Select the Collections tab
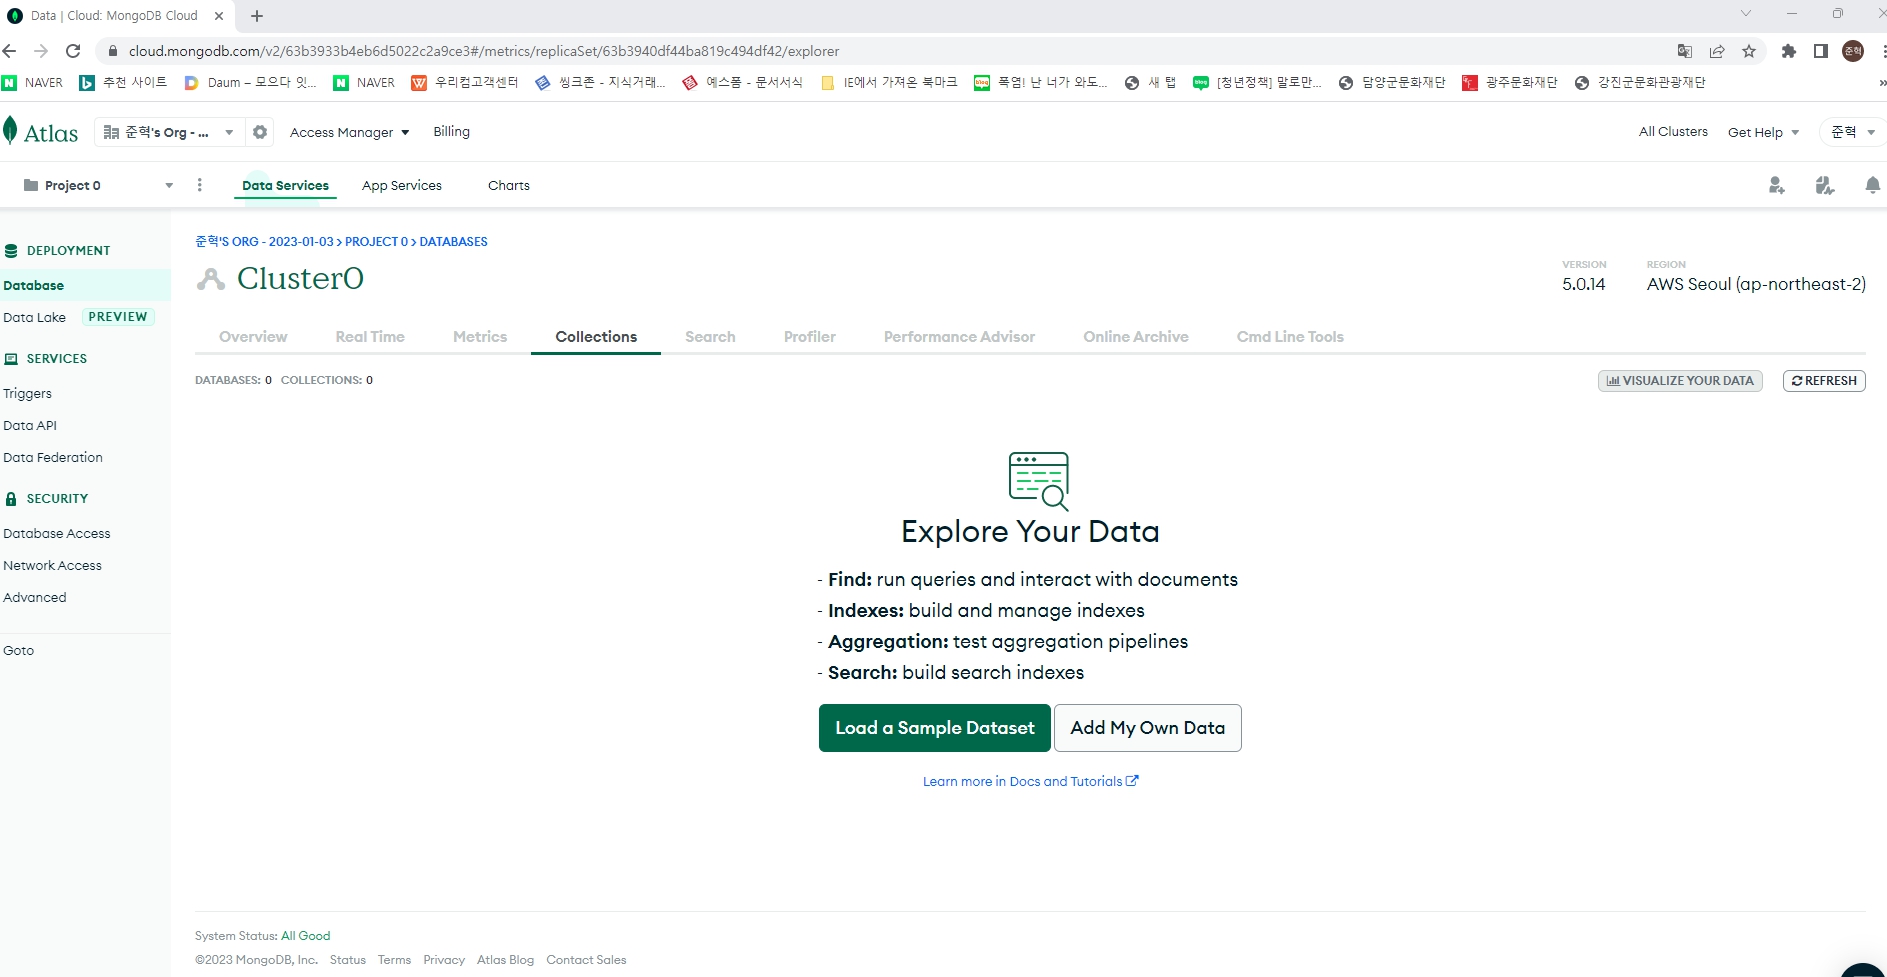This screenshot has height=977, width=1887. coord(596,337)
